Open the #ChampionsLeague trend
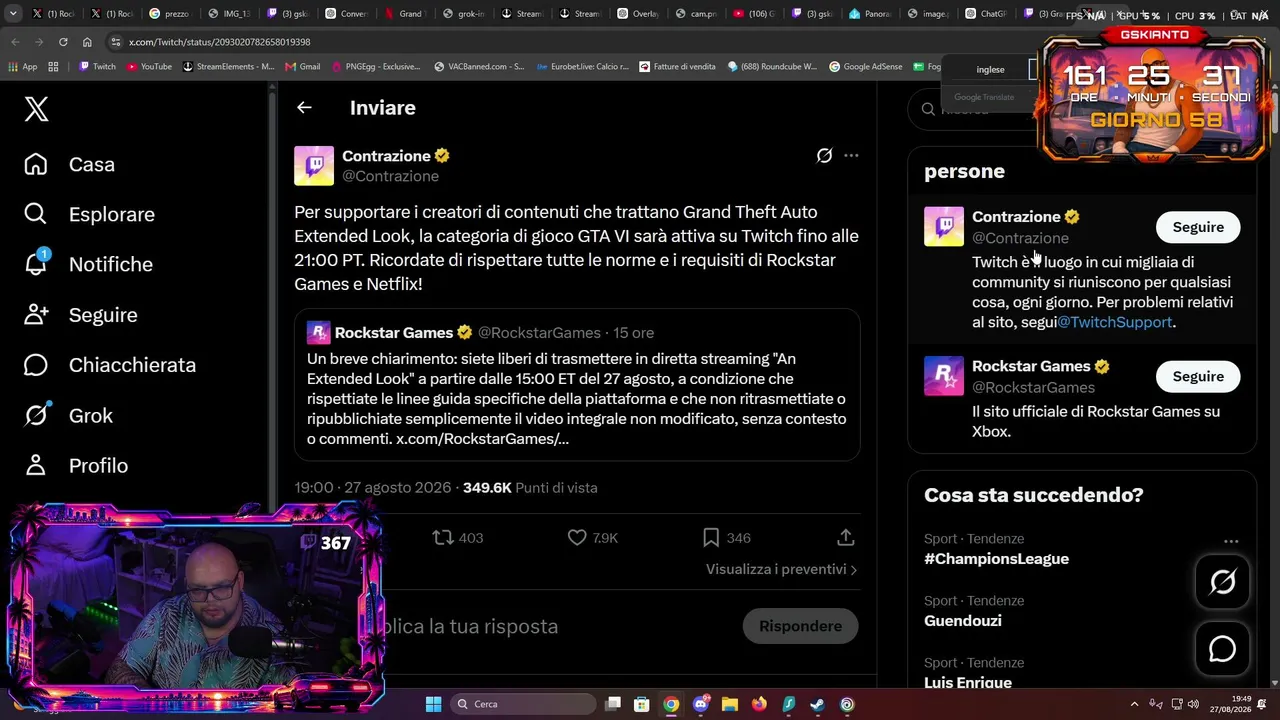Image resolution: width=1280 pixels, height=720 pixels. (x=996, y=559)
